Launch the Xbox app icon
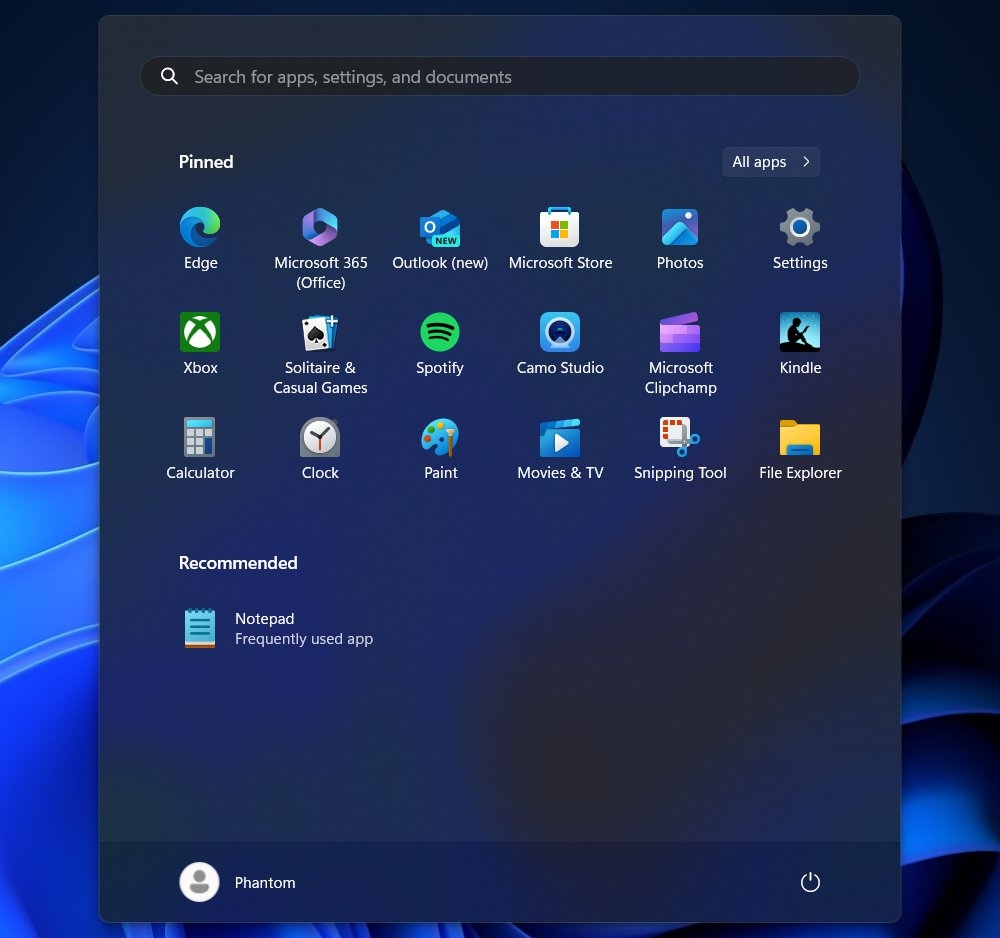The height and width of the screenshot is (938, 1000). tap(200, 332)
